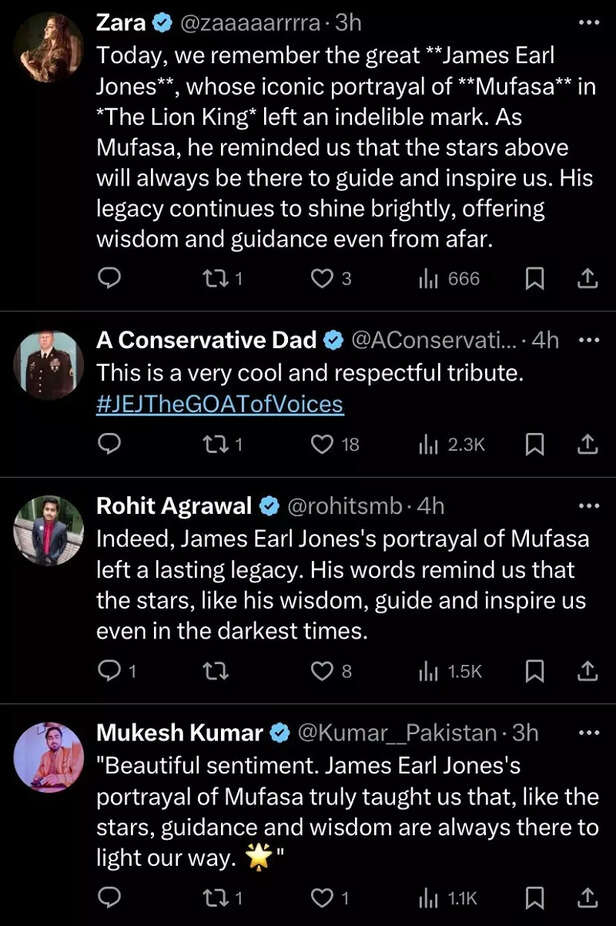The width and height of the screenshot is (616, 926).
Task: Open the reply icon on Mukesh Kumar's tweet
Action: point(109,898)
